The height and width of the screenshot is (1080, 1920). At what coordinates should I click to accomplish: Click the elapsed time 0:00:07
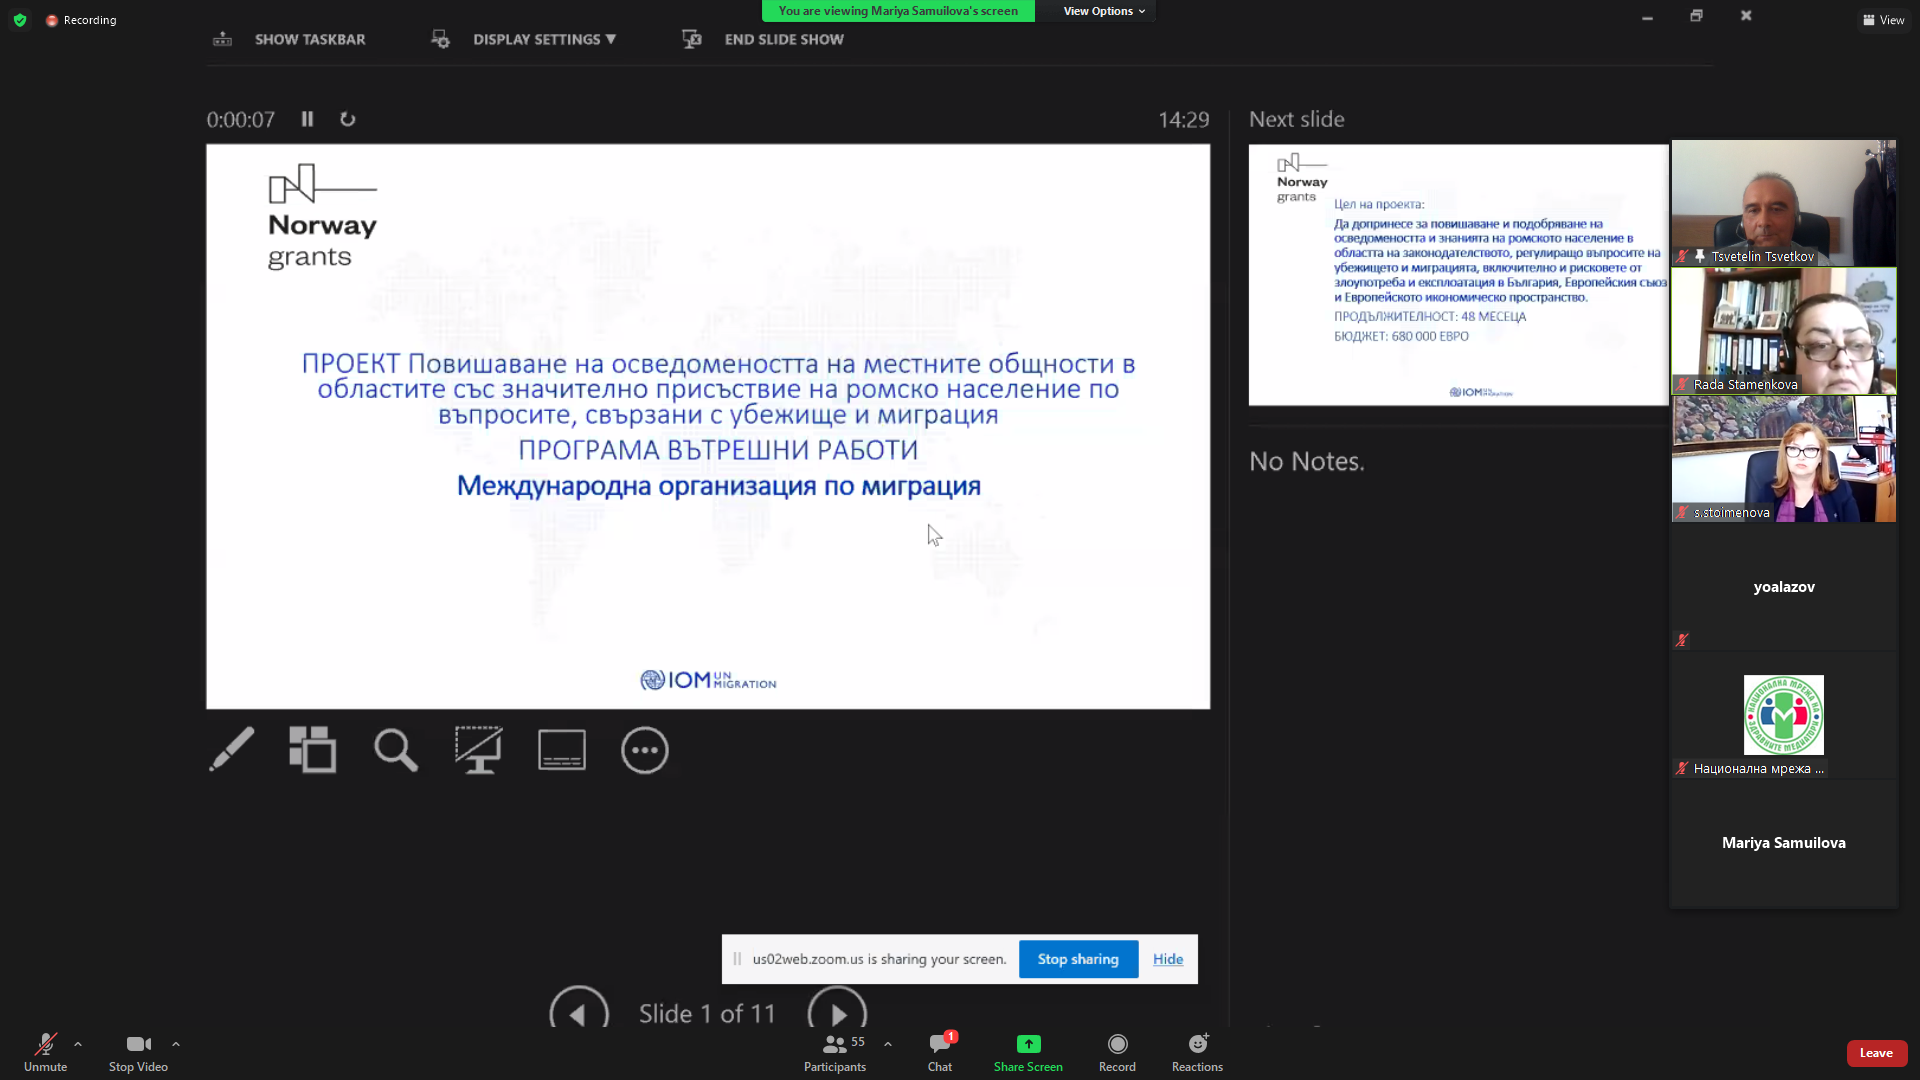241,120
